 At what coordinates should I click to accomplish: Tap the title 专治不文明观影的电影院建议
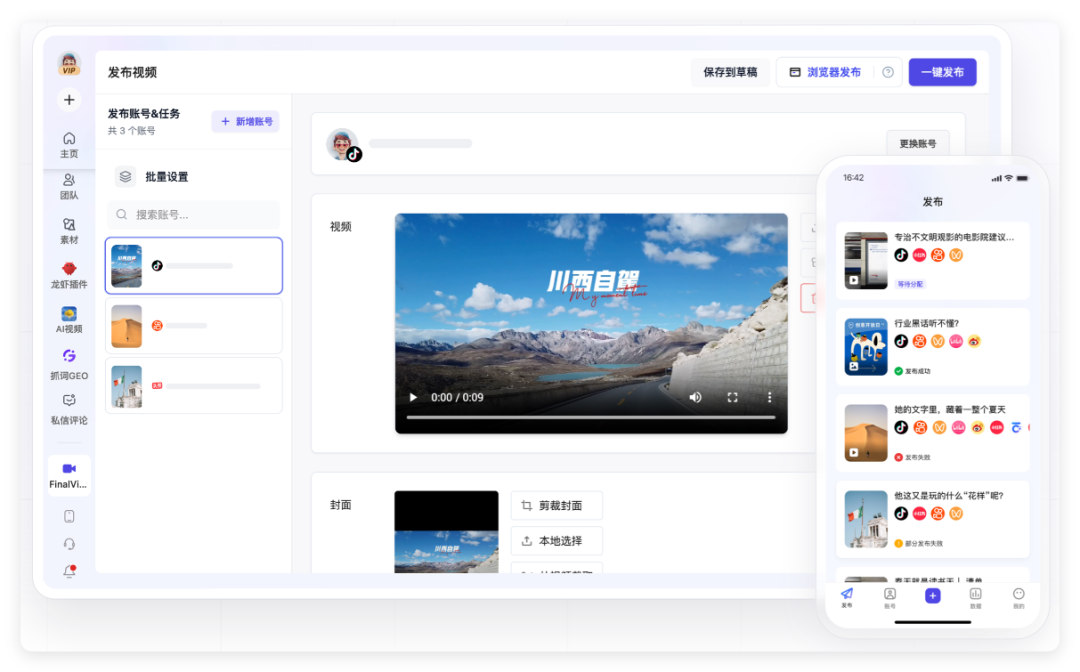point(954,237)
